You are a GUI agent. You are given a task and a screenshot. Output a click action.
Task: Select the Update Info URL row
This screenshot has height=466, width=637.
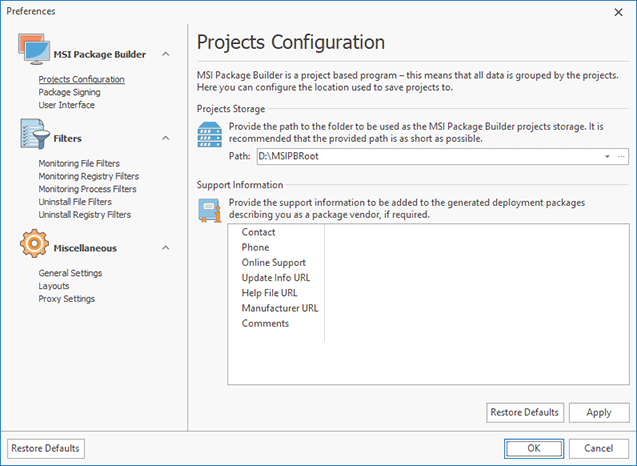(428, 278)
